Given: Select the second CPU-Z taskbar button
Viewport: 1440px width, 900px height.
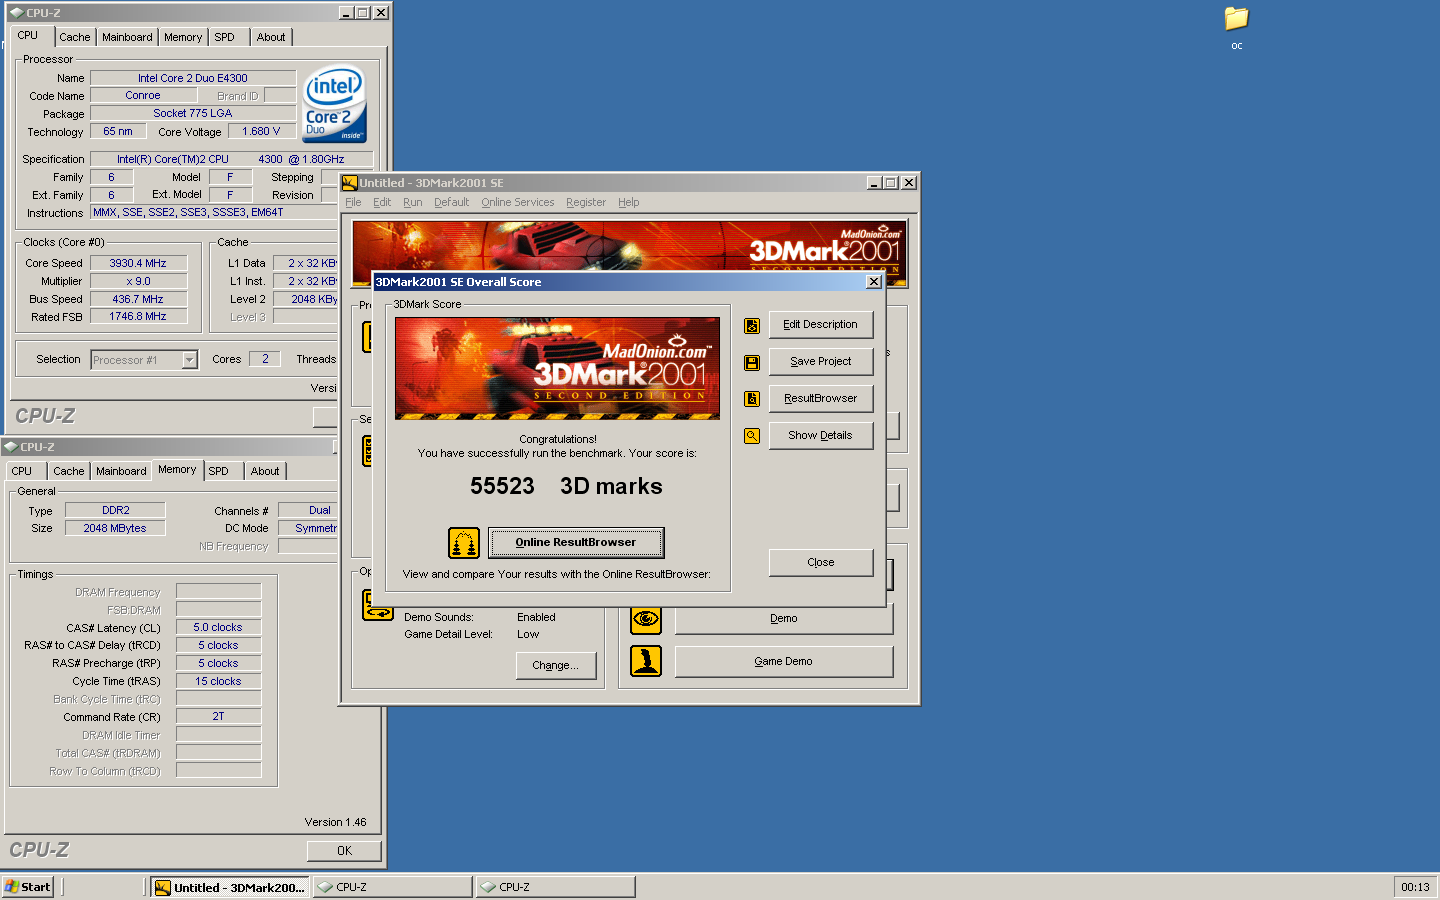Looking at the screenshot, I should (556, 887).
